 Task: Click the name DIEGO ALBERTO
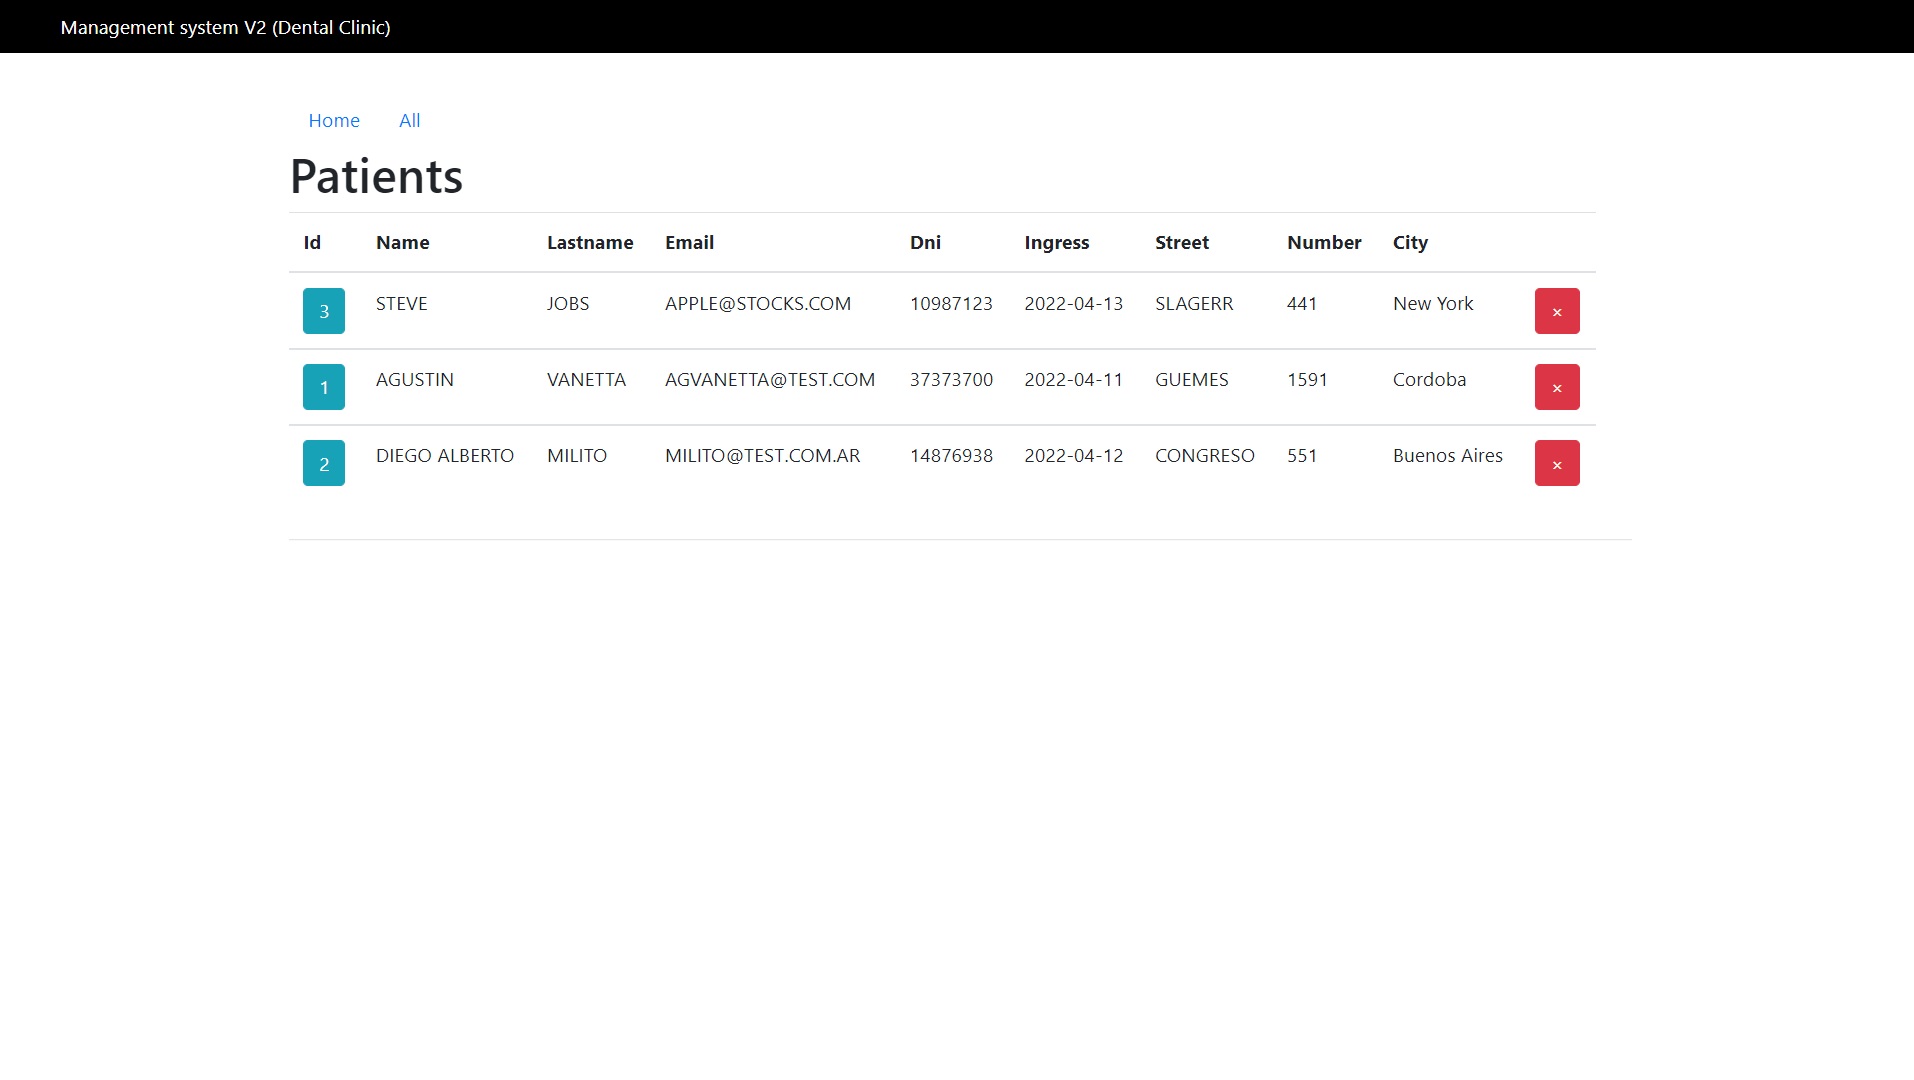tap(445, 455)
